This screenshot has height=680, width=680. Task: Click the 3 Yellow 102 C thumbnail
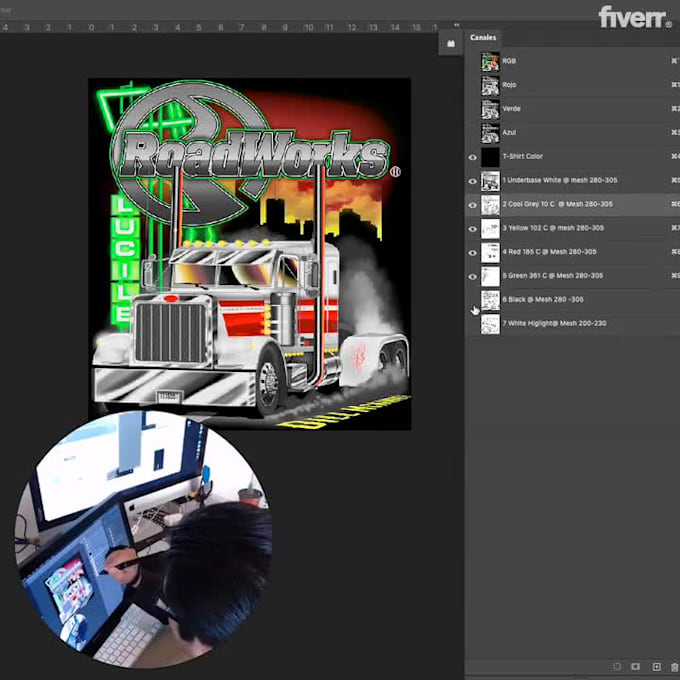coord(490,229)
